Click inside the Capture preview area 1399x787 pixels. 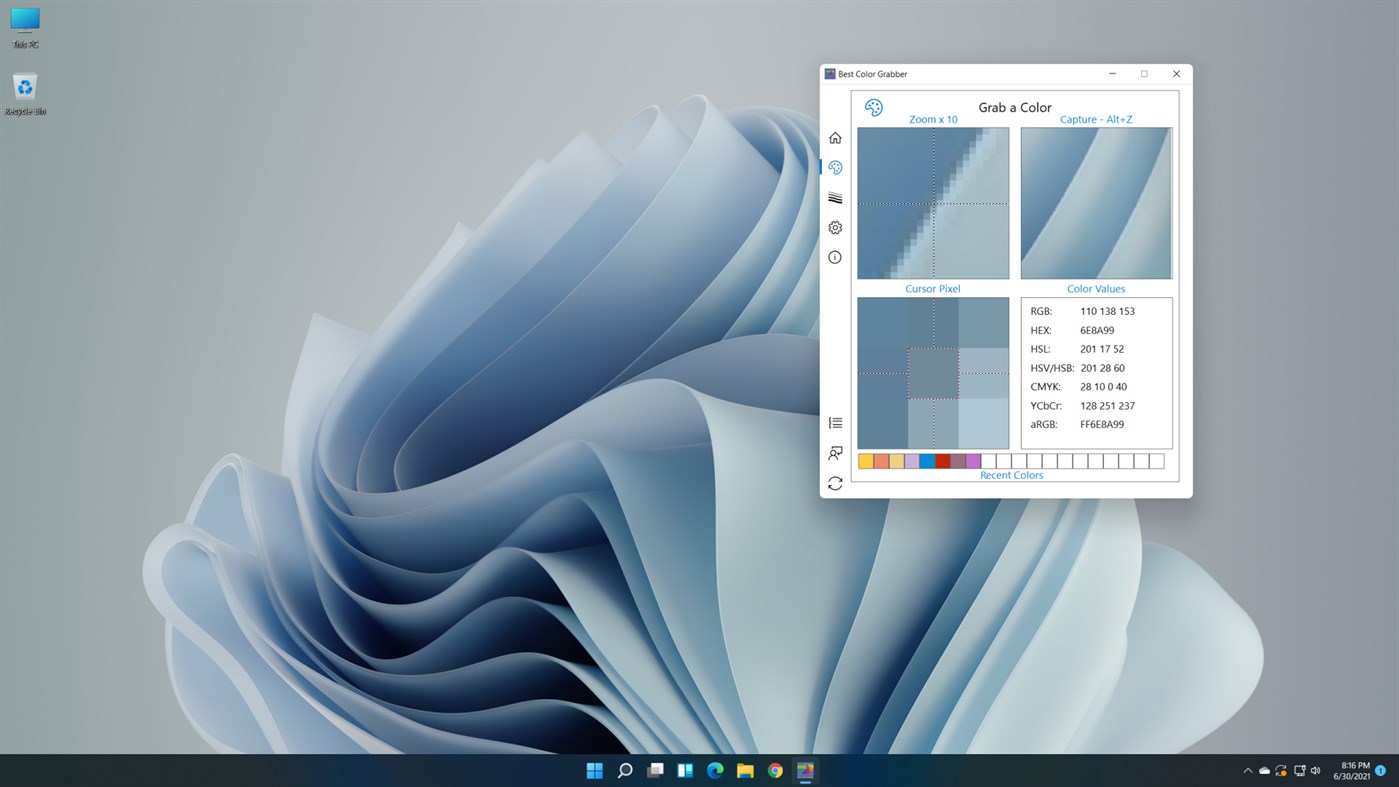(x=1095, y=203)
